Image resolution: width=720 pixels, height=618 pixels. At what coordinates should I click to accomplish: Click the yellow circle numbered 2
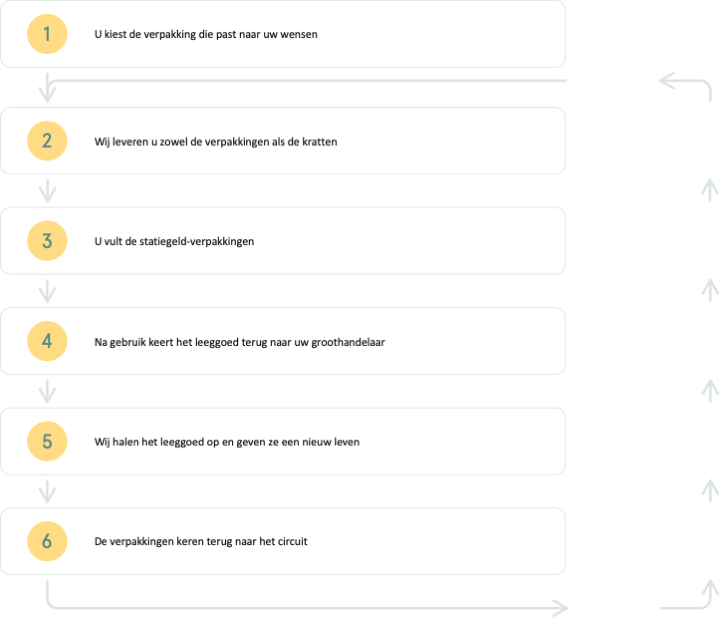[47, 141]
